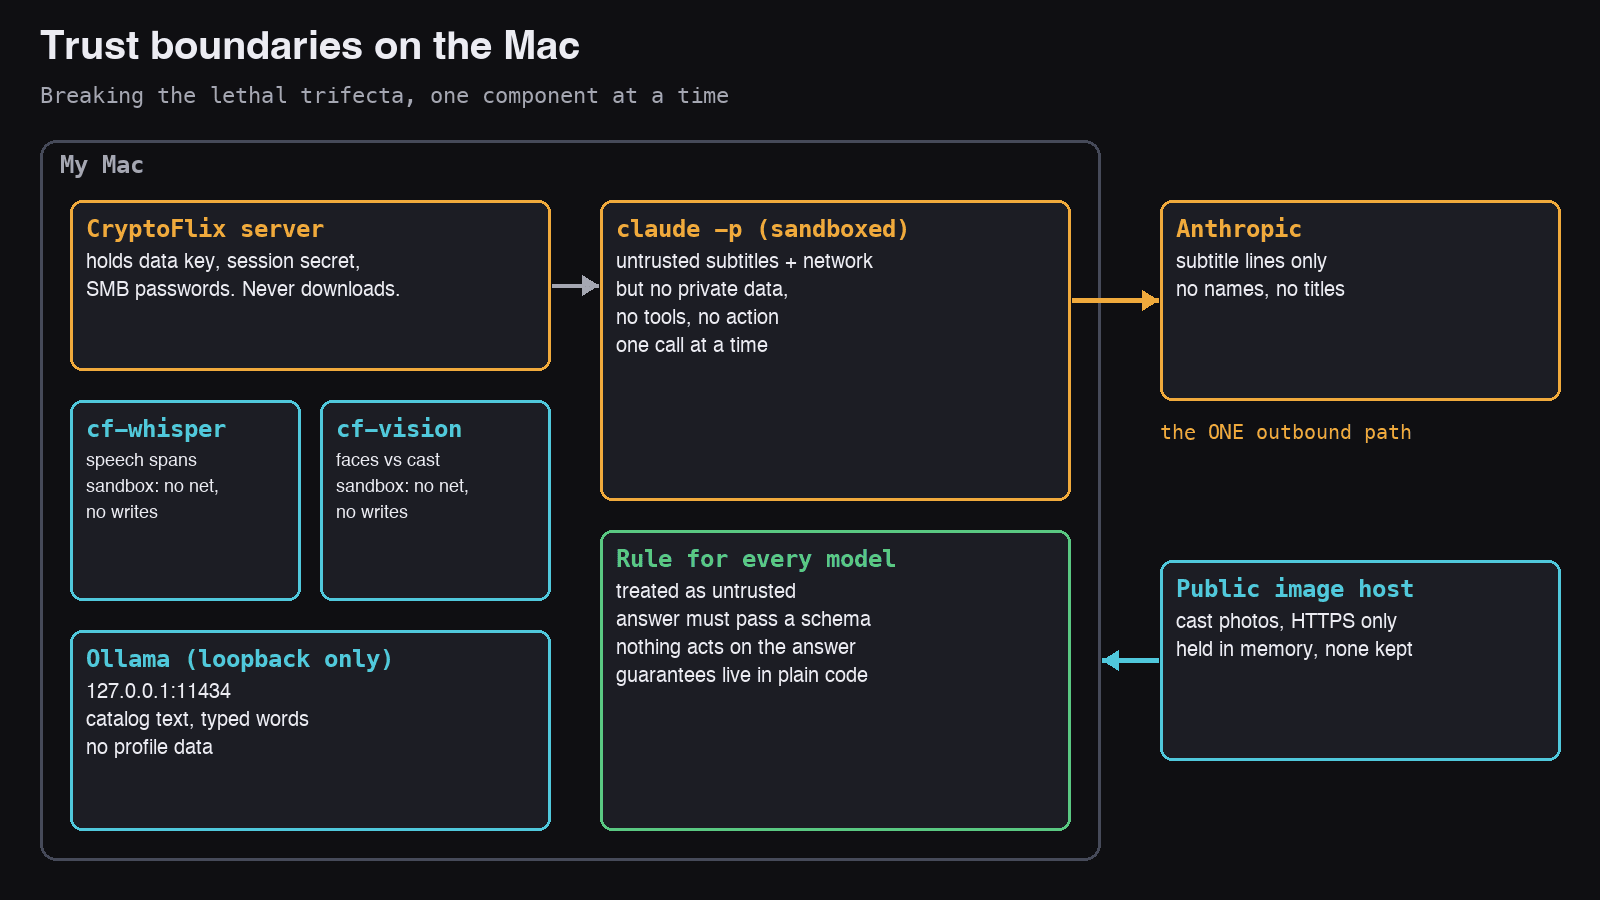Click 'faces vs cast' text
This screenshot has height=900, width=1600.
click(388, 460)
